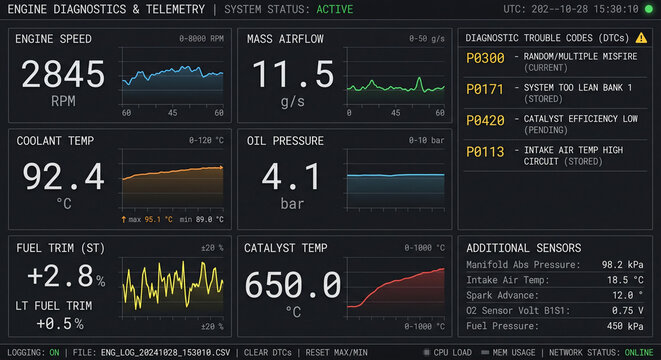Click the catalyst temp red chart
This screenshot has height=360, width=661.
[x=395, y=287]
